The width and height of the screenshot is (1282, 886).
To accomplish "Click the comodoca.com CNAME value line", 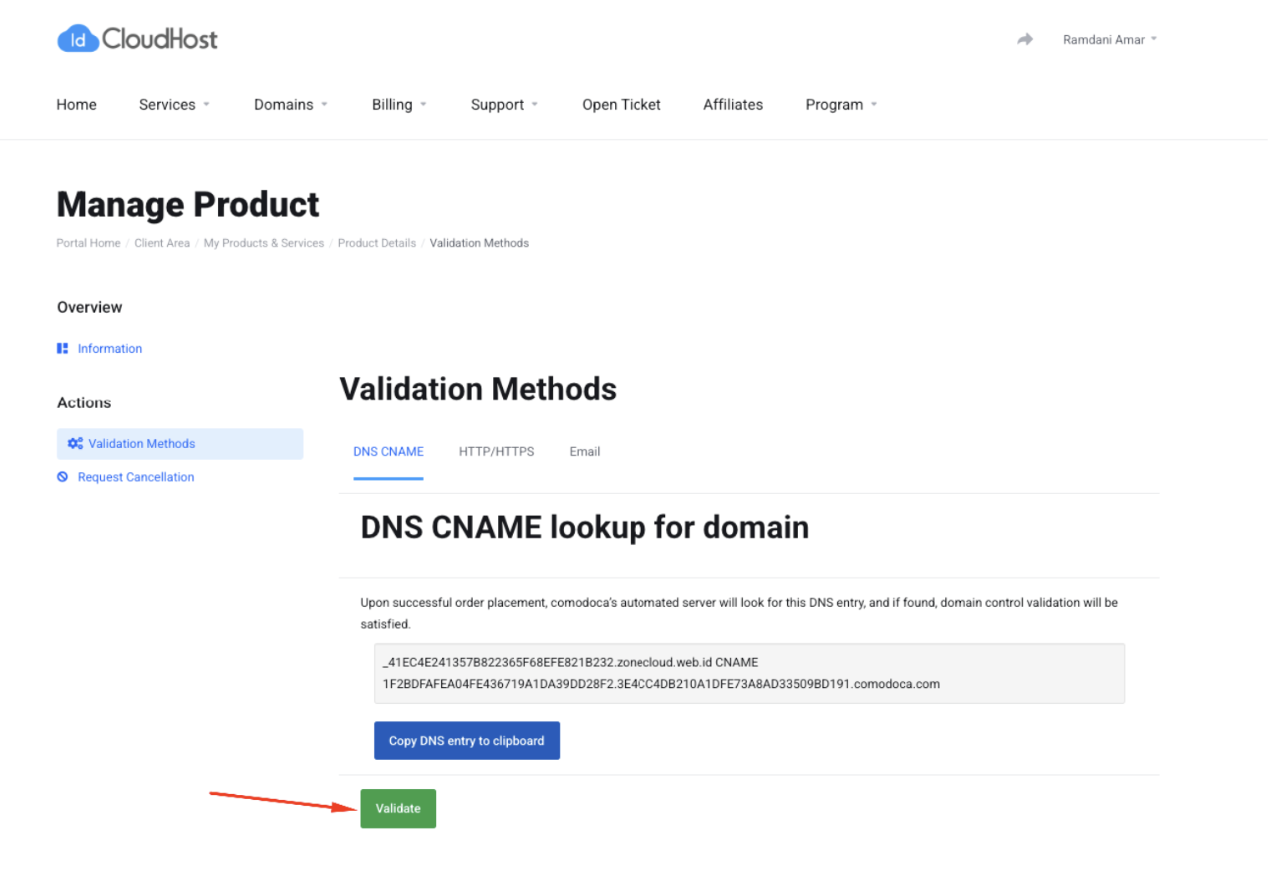I will (661, 685).
